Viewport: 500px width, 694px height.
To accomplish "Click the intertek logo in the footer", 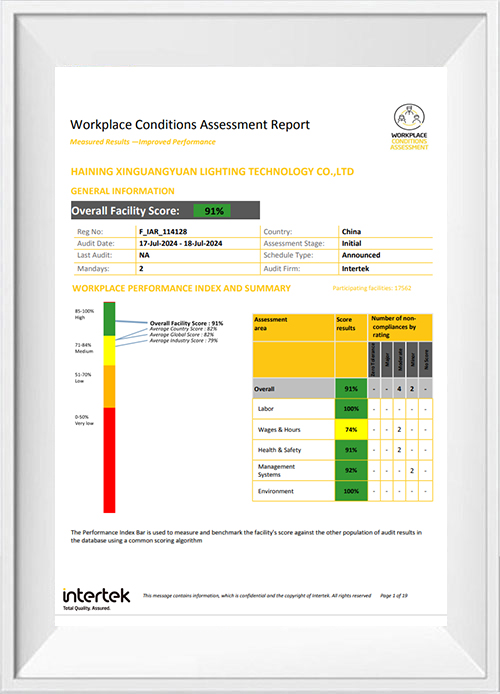I will point(96,599).
